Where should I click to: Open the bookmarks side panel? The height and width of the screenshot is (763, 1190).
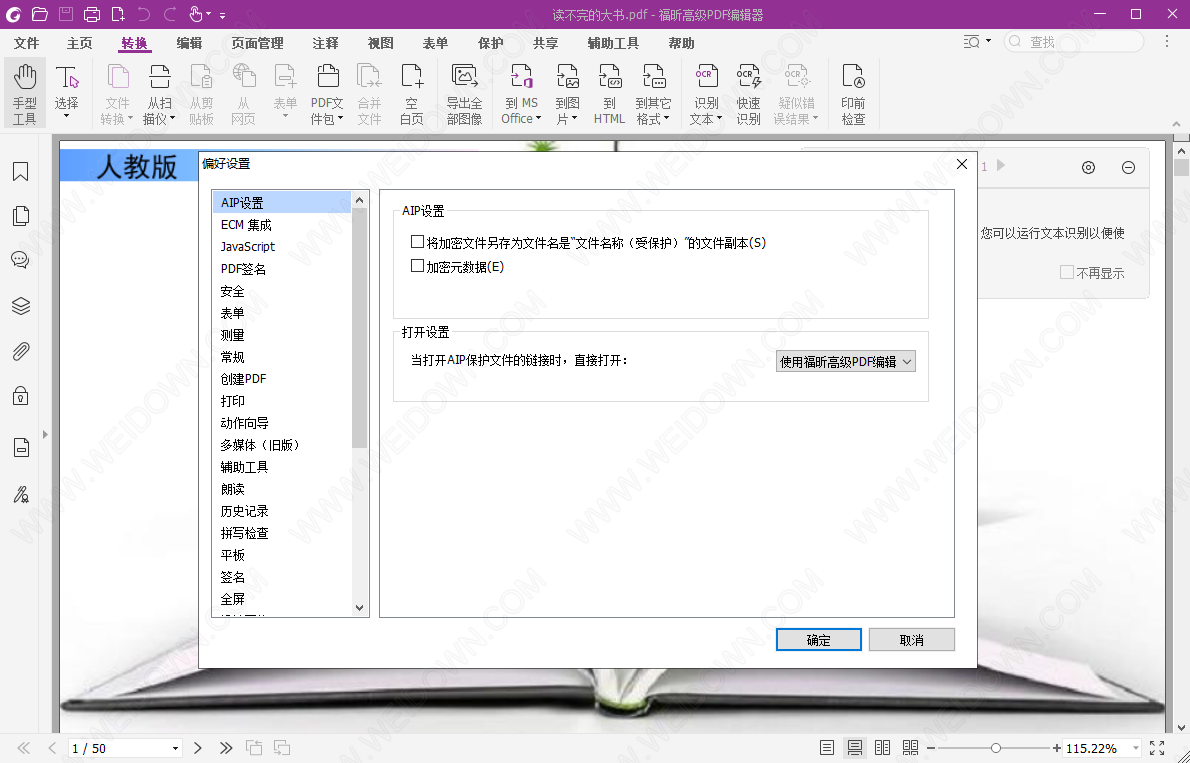point(20,172)
